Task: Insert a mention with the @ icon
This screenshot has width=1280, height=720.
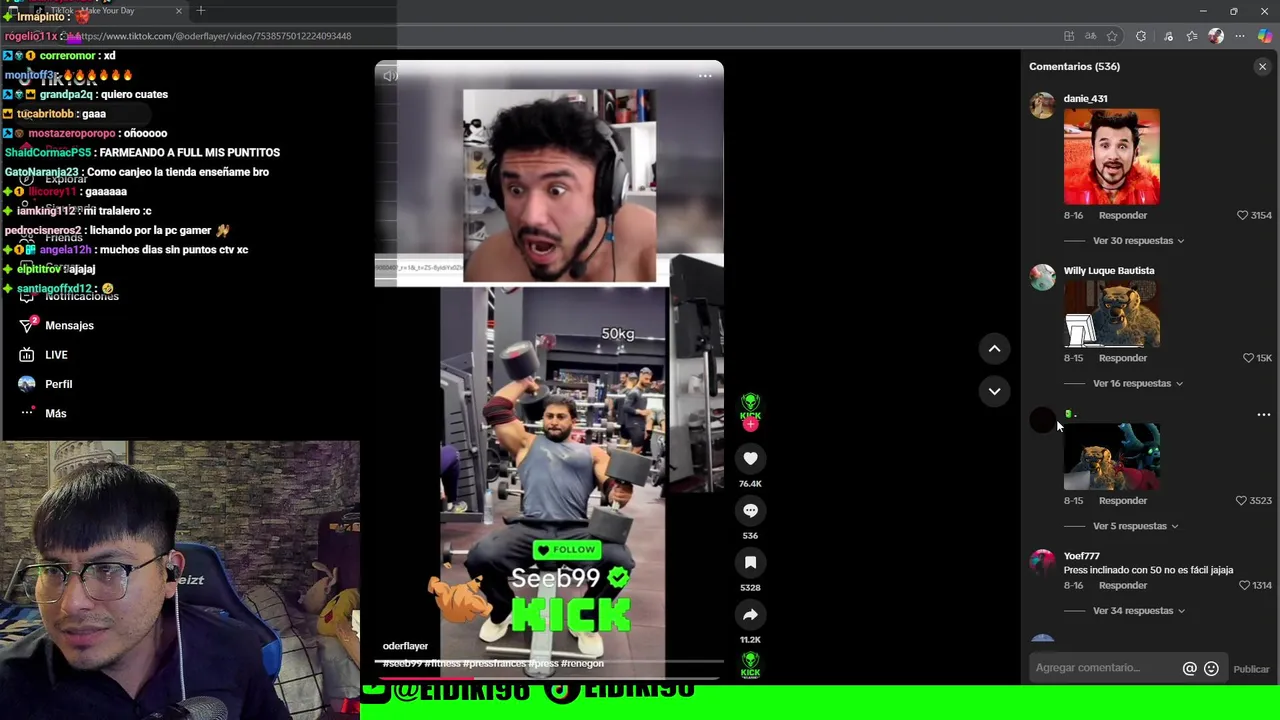Action: pos(1189,669)
